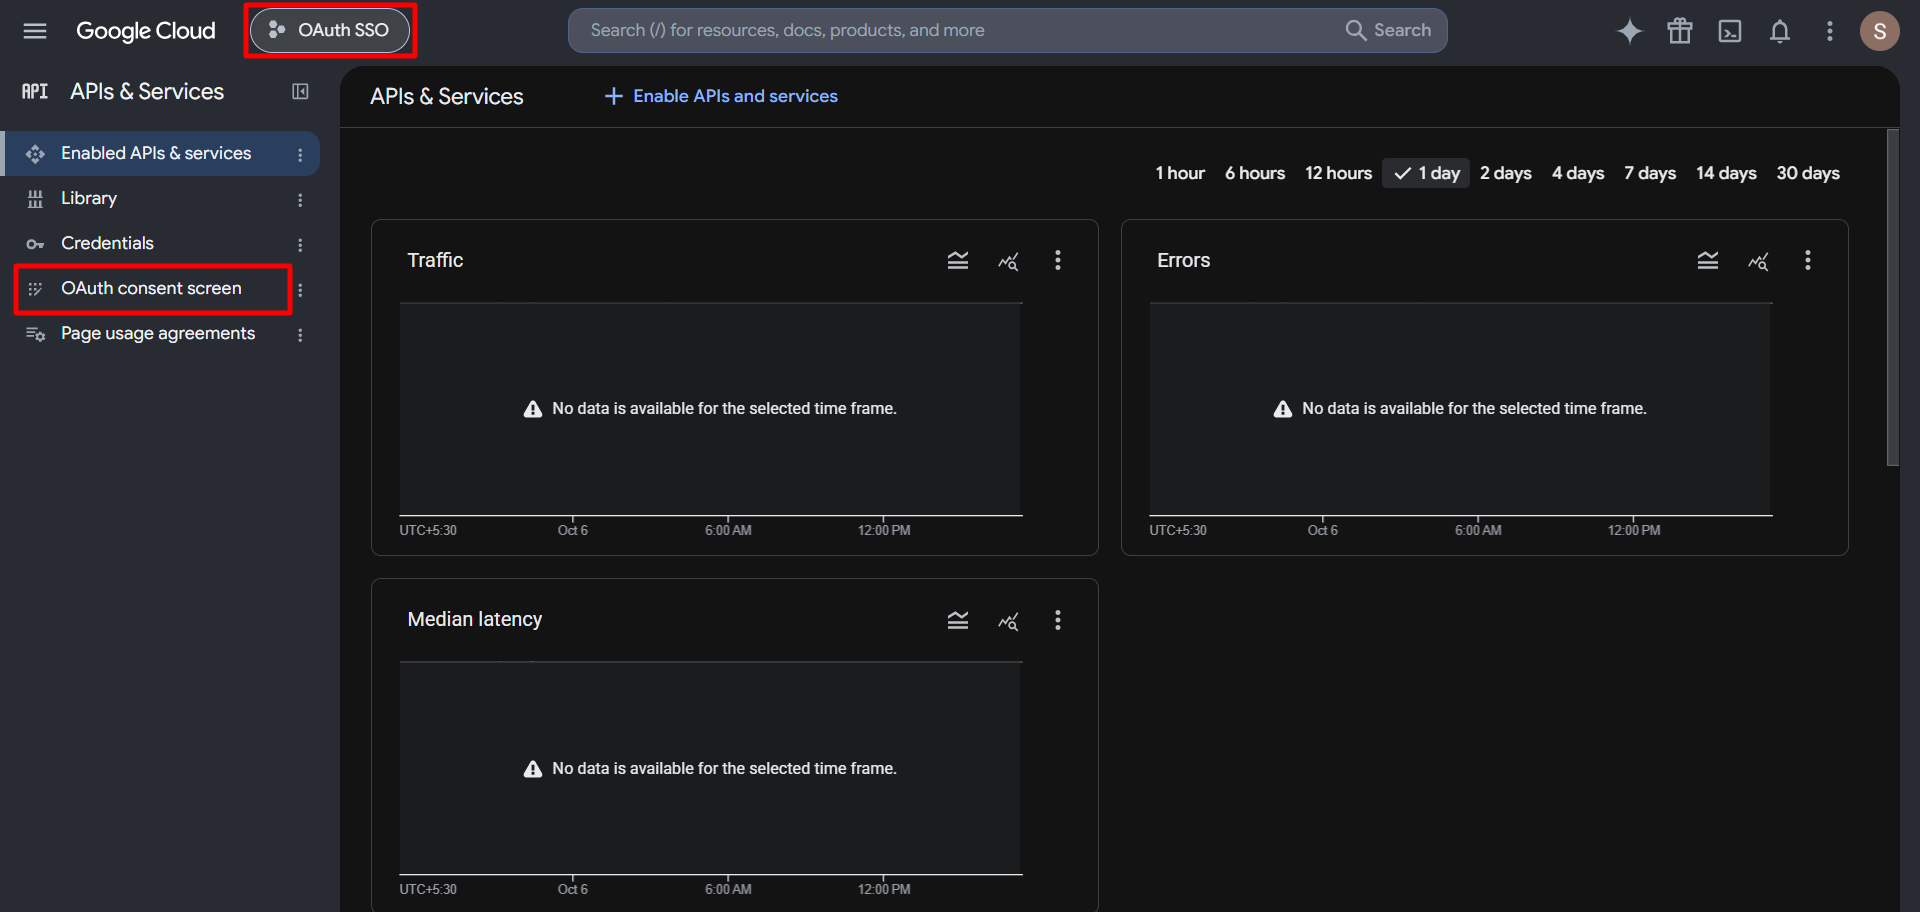Open options for Page usage agreements item
Image resolution: width=1920 pixels, height=912 pixels.
300,335
